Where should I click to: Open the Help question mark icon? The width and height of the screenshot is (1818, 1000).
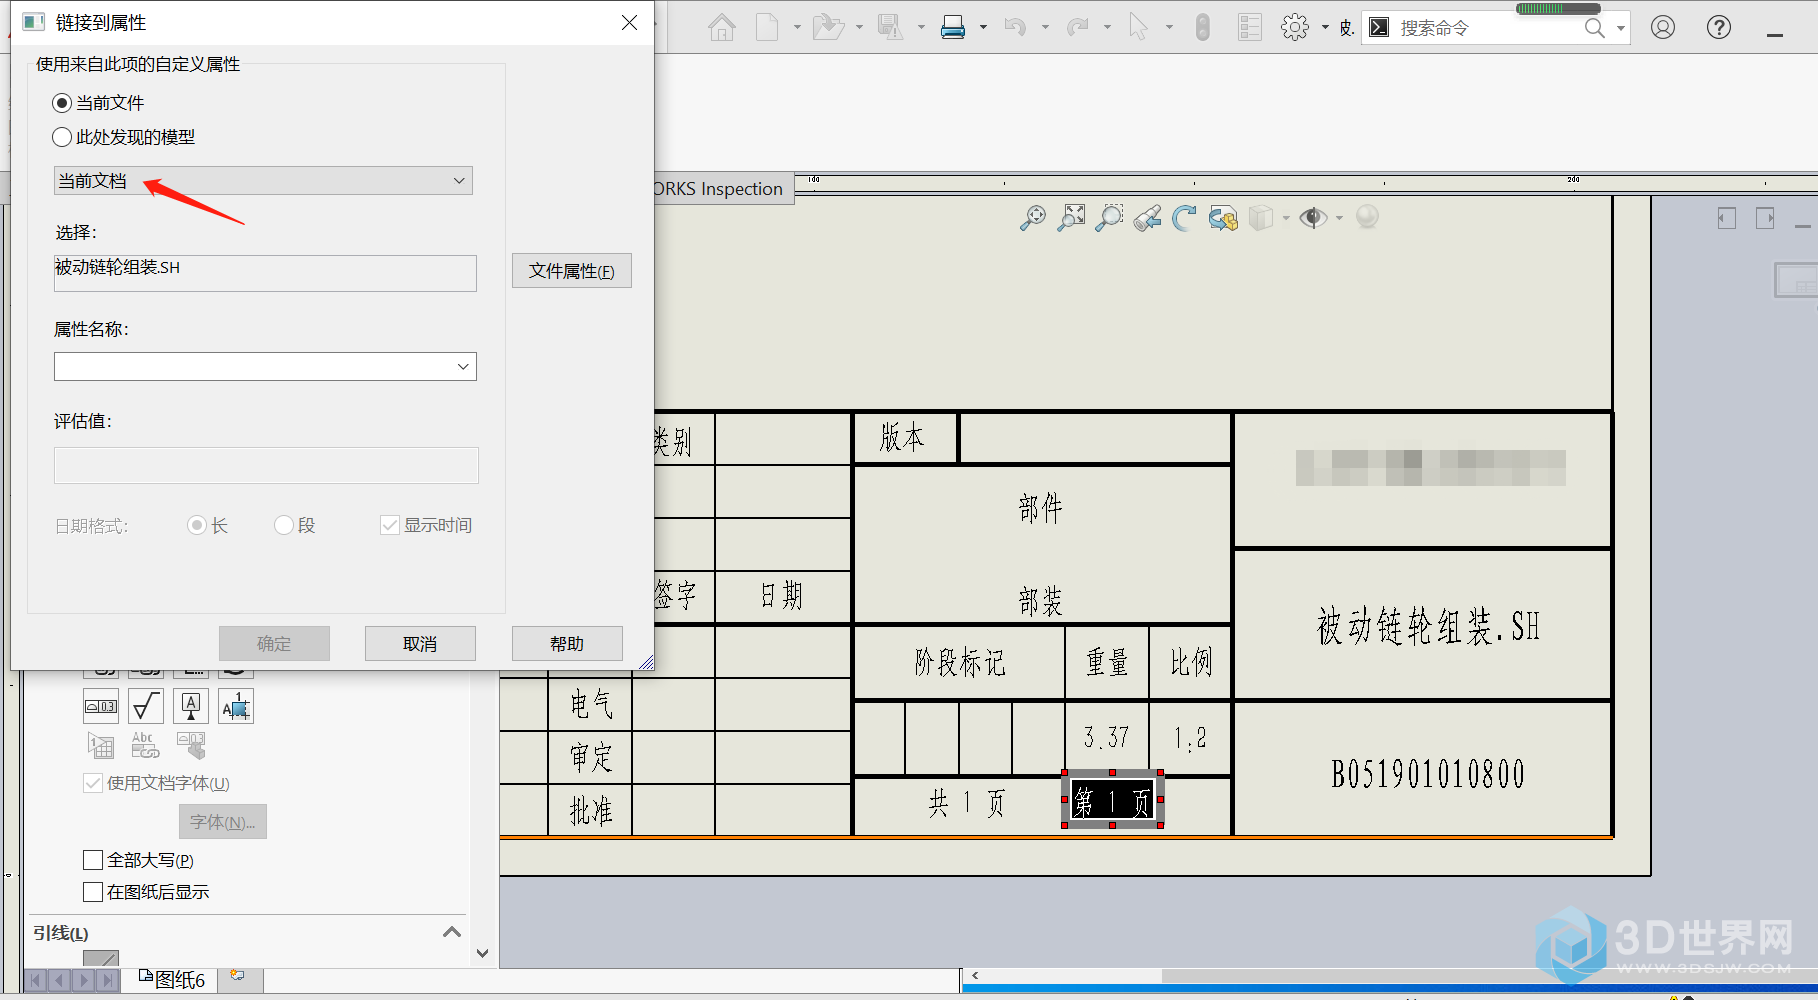[x=1719, y=27]
